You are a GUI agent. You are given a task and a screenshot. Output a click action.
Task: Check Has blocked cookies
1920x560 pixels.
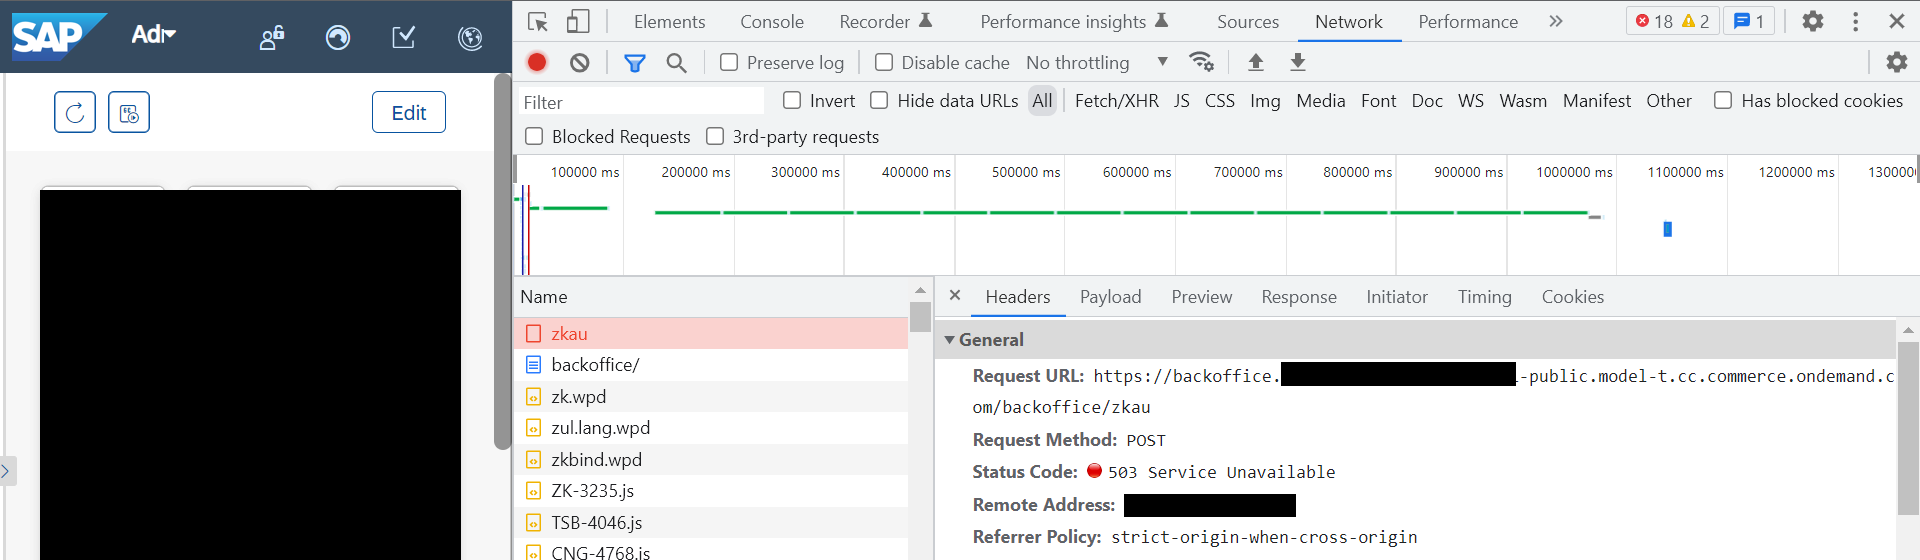click(x=1723, y=100)
